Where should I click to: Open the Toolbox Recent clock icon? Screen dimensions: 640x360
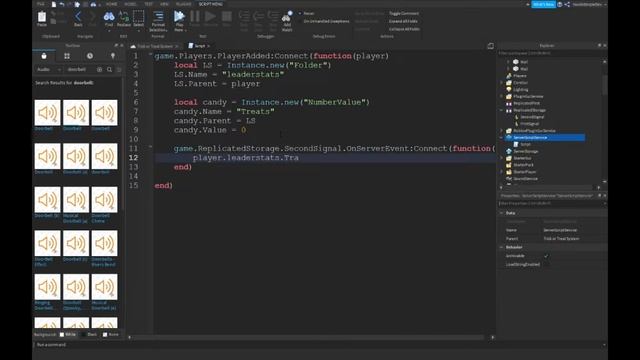tap(90, 56)
